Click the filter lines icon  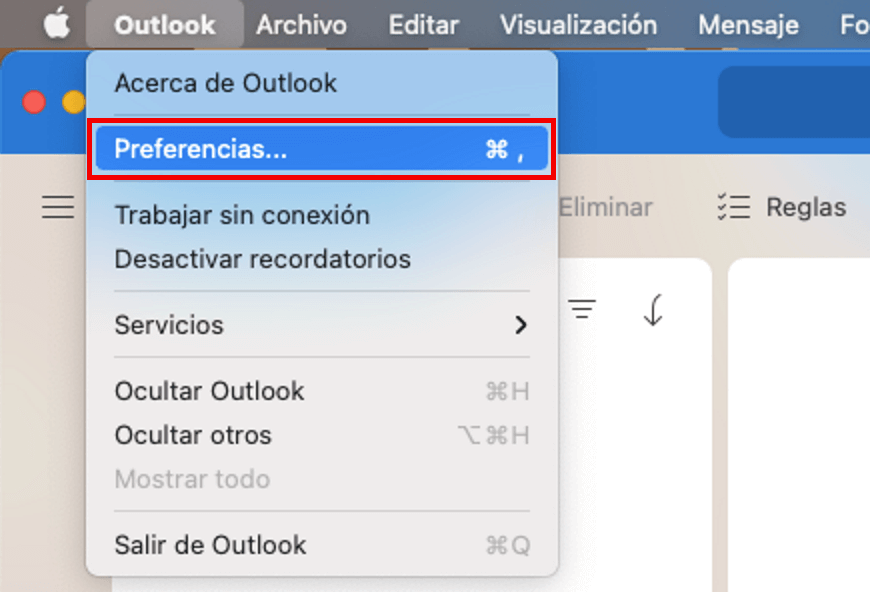coord(581,308)
